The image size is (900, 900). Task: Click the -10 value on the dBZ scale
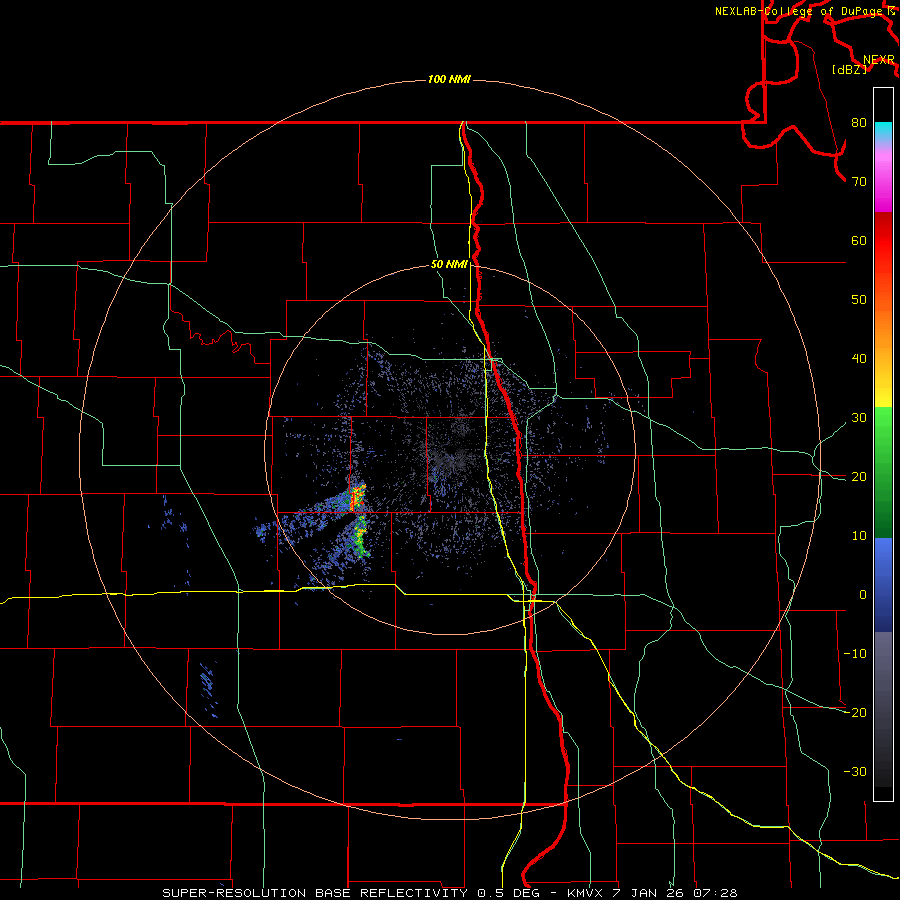click(x=855, y=654)
